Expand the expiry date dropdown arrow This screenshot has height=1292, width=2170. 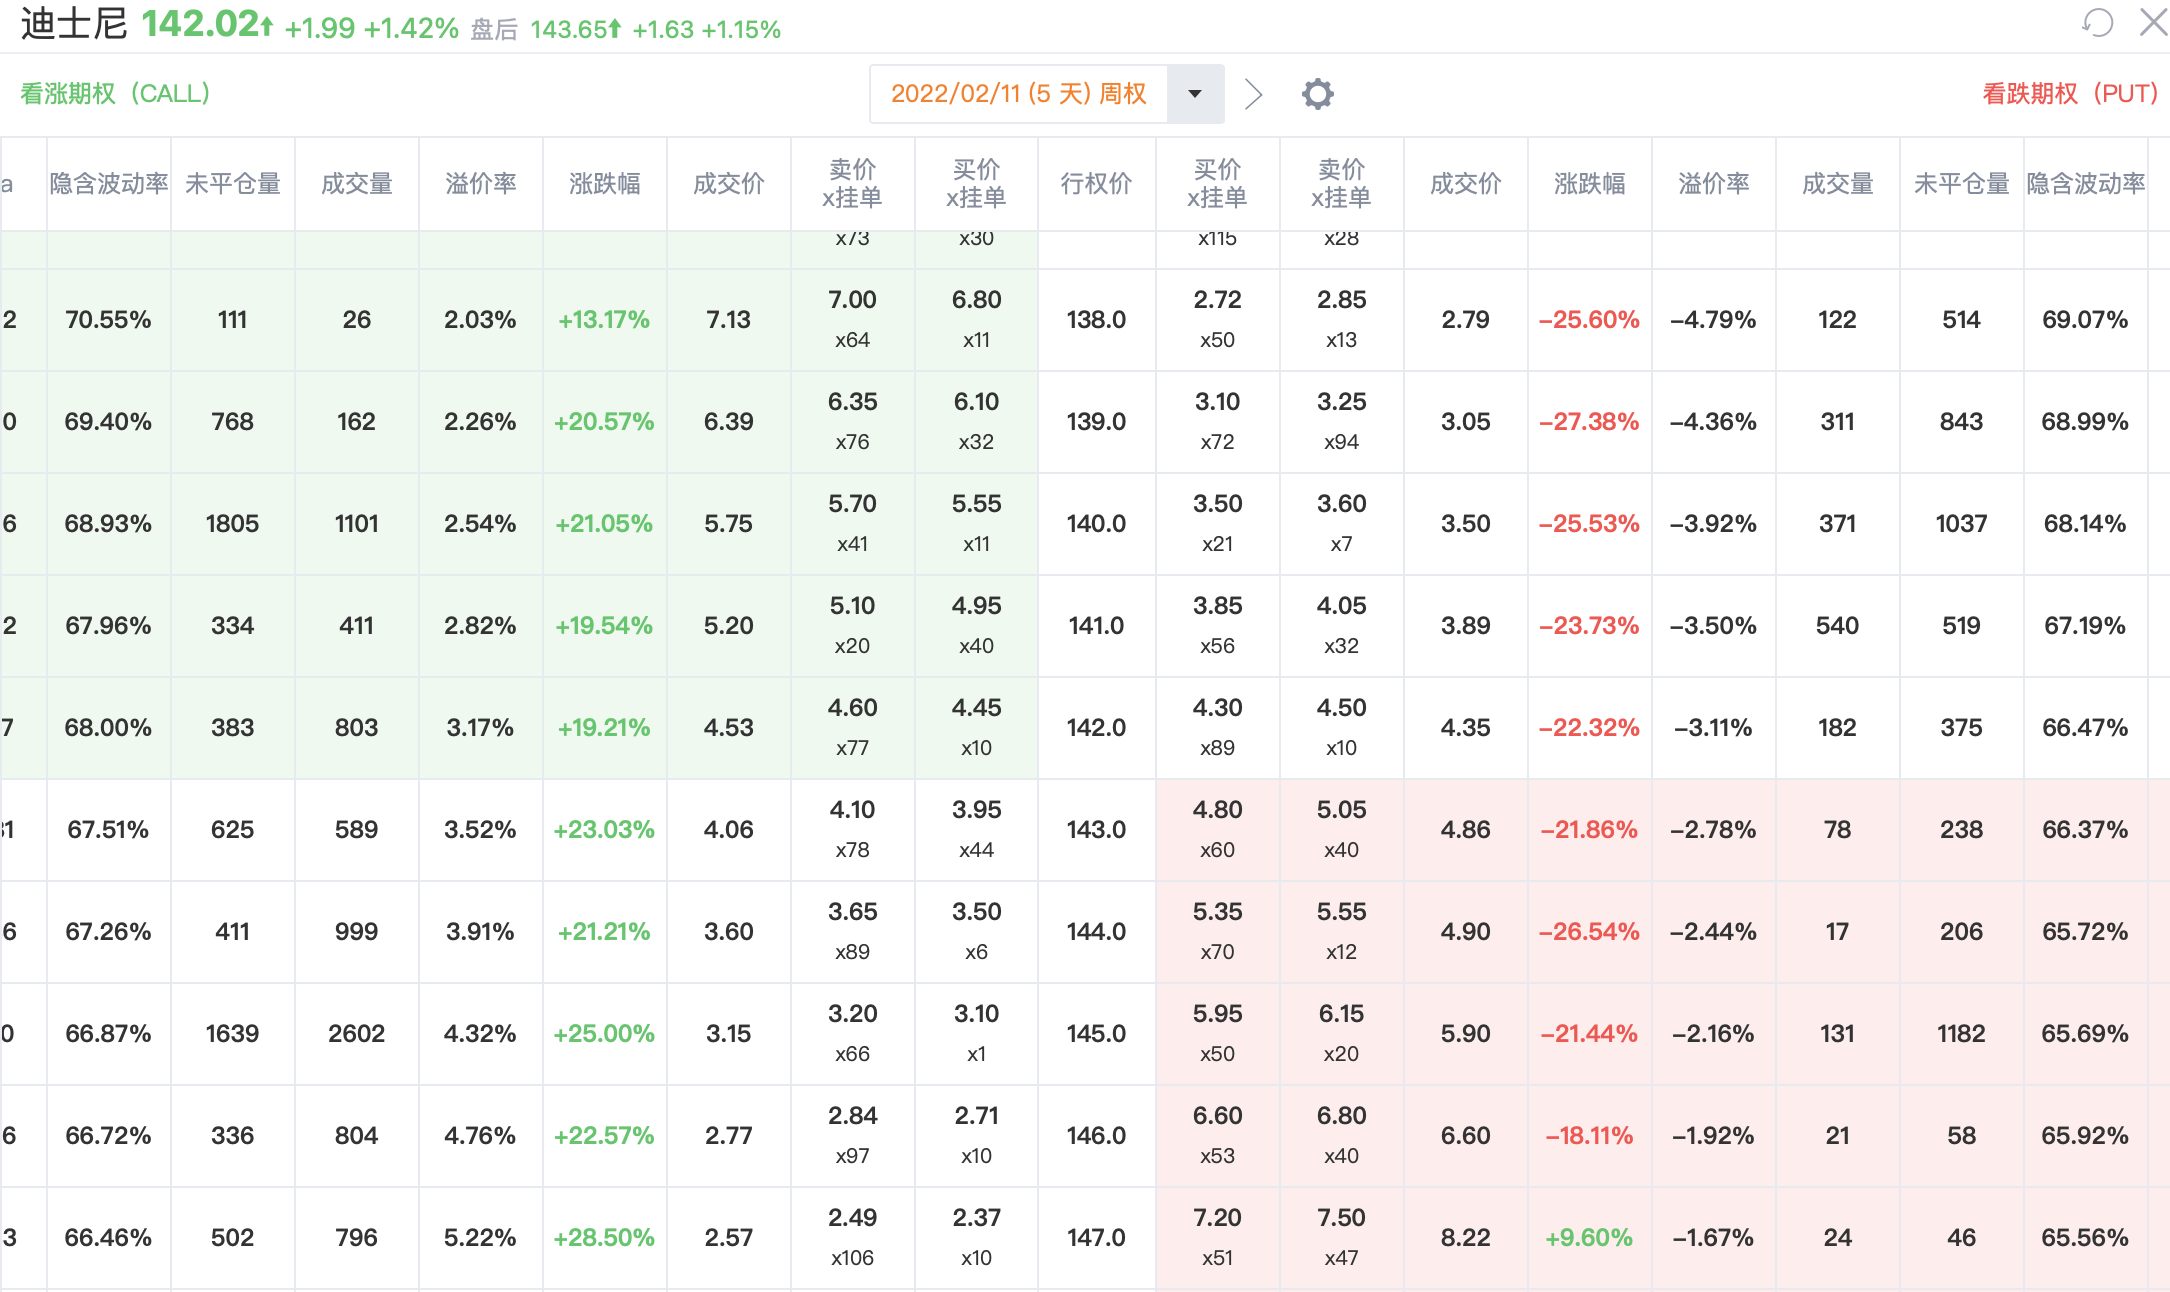(1195, 94)
